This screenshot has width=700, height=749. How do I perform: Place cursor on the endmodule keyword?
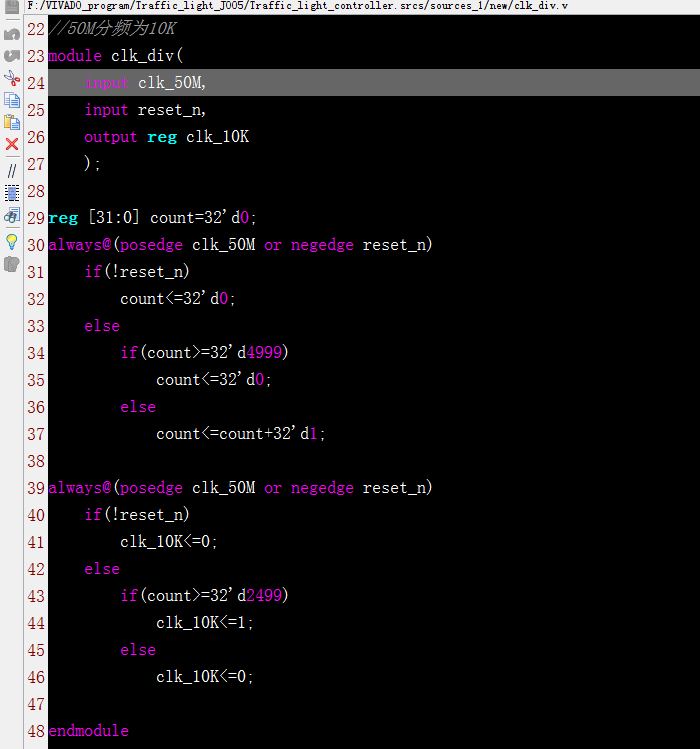point(88,731)
